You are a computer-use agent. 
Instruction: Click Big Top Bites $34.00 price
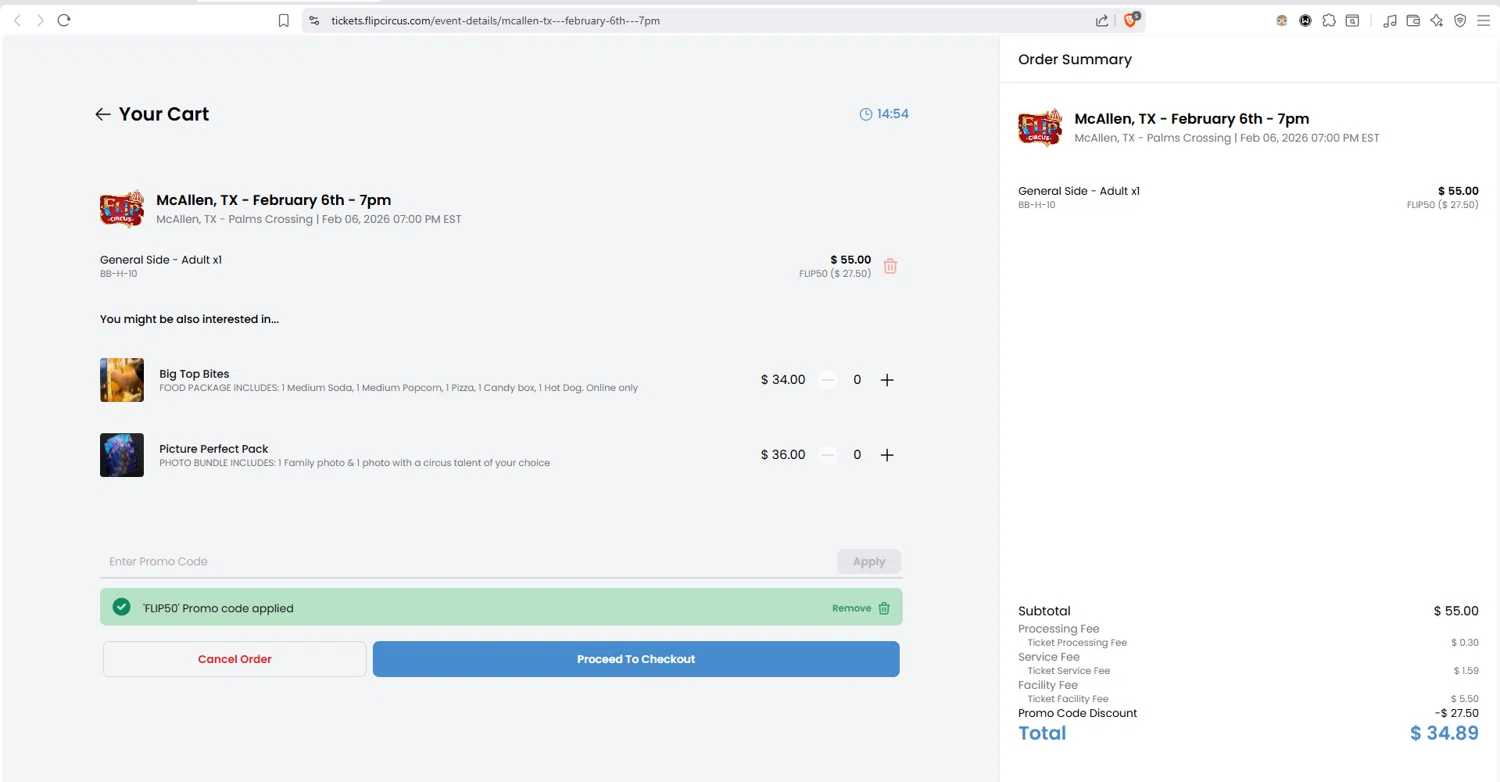tap(783, 380)
